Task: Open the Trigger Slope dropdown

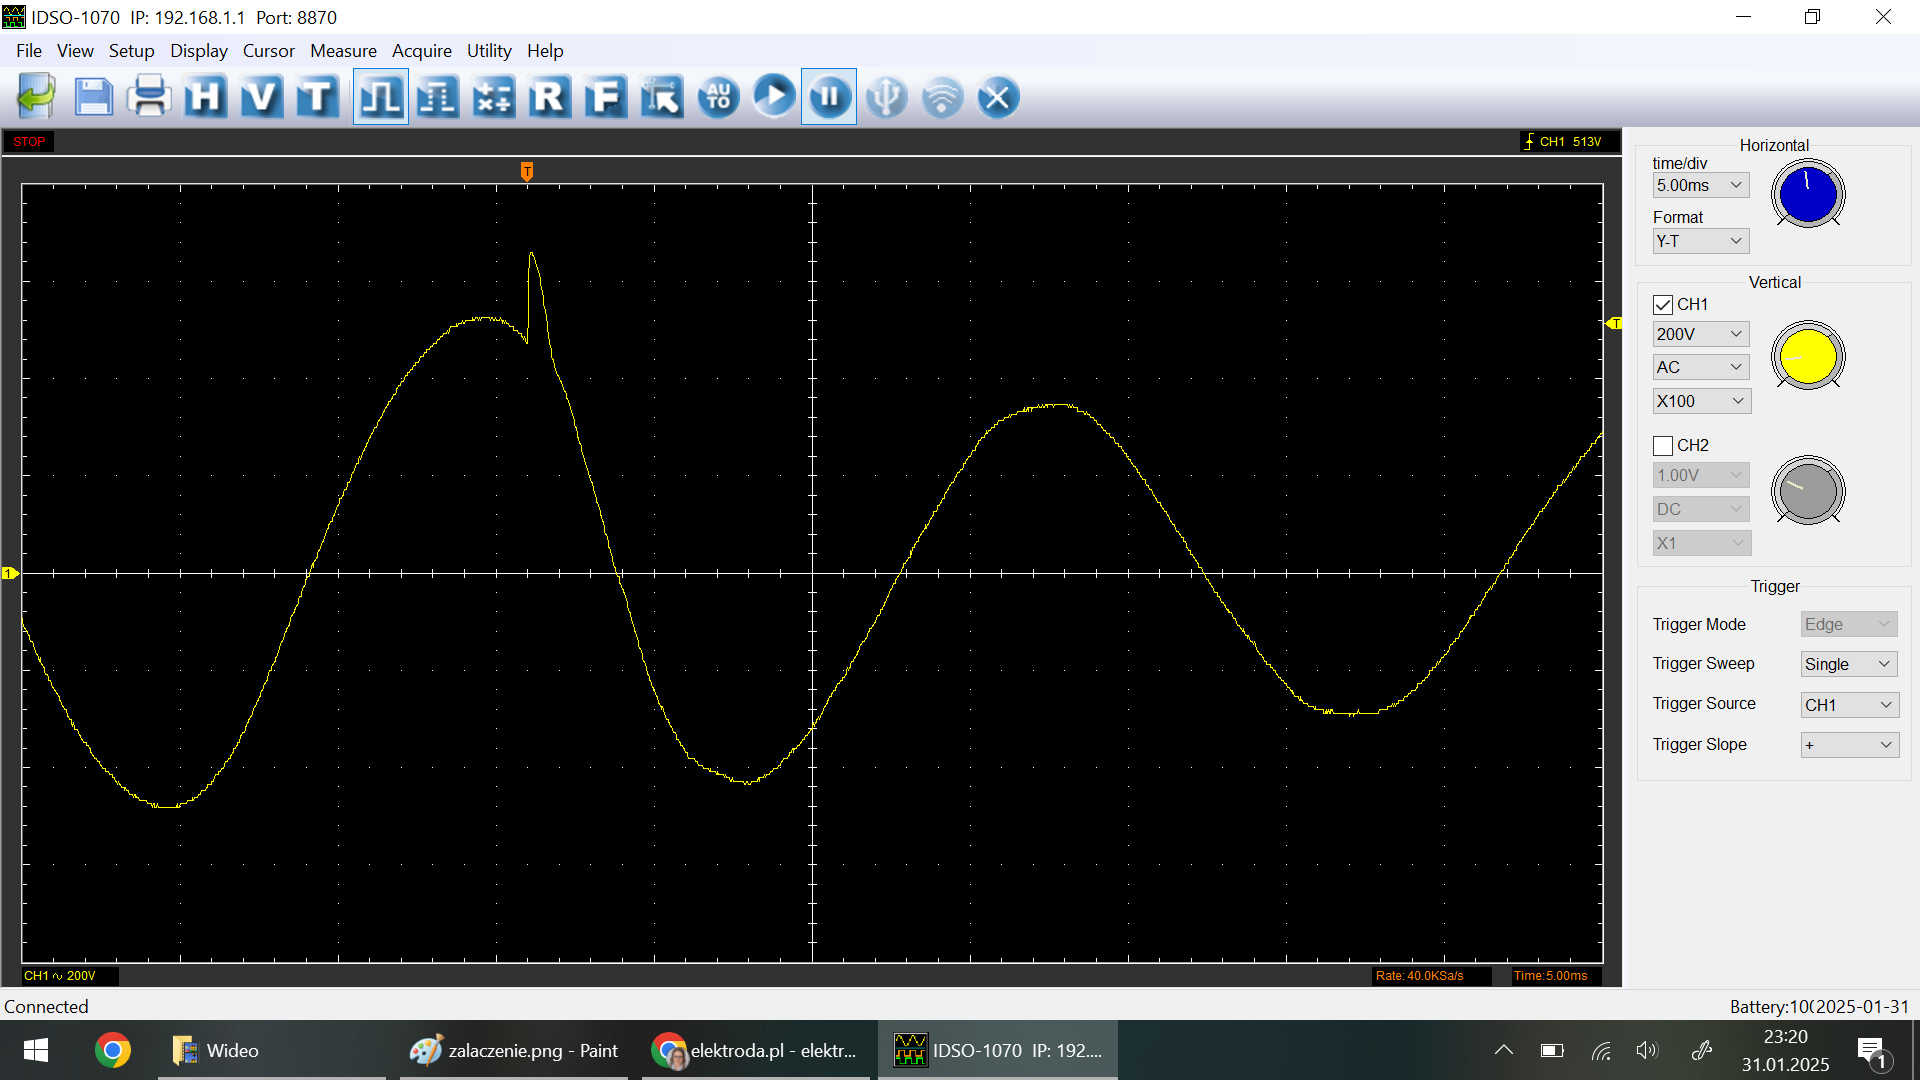Action: (x=1850, y=745)
